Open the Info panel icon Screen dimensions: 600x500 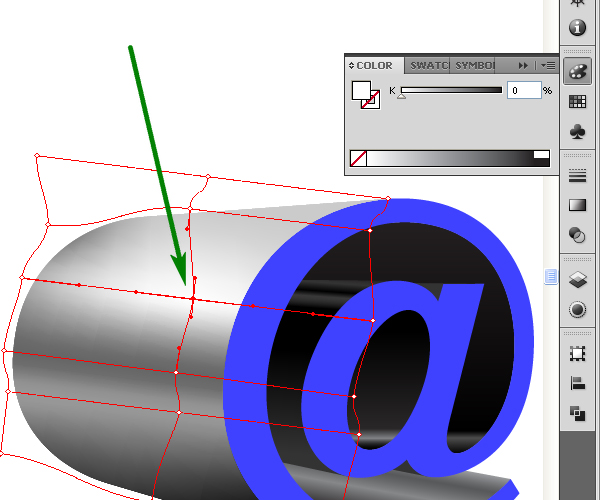577,28
